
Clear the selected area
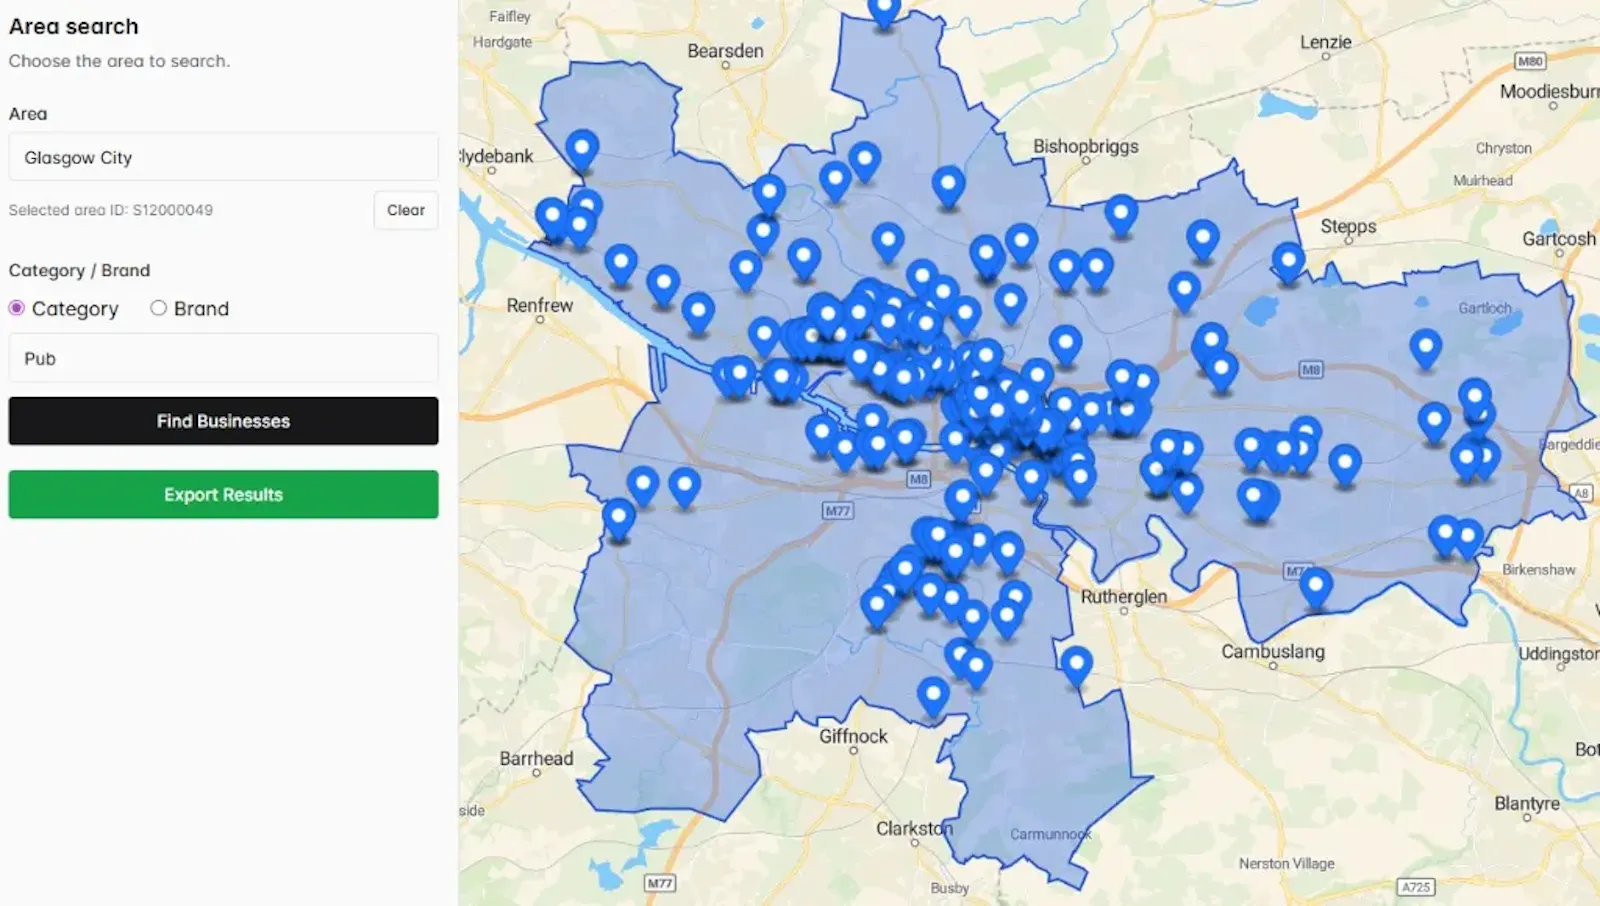pos(406,210)
